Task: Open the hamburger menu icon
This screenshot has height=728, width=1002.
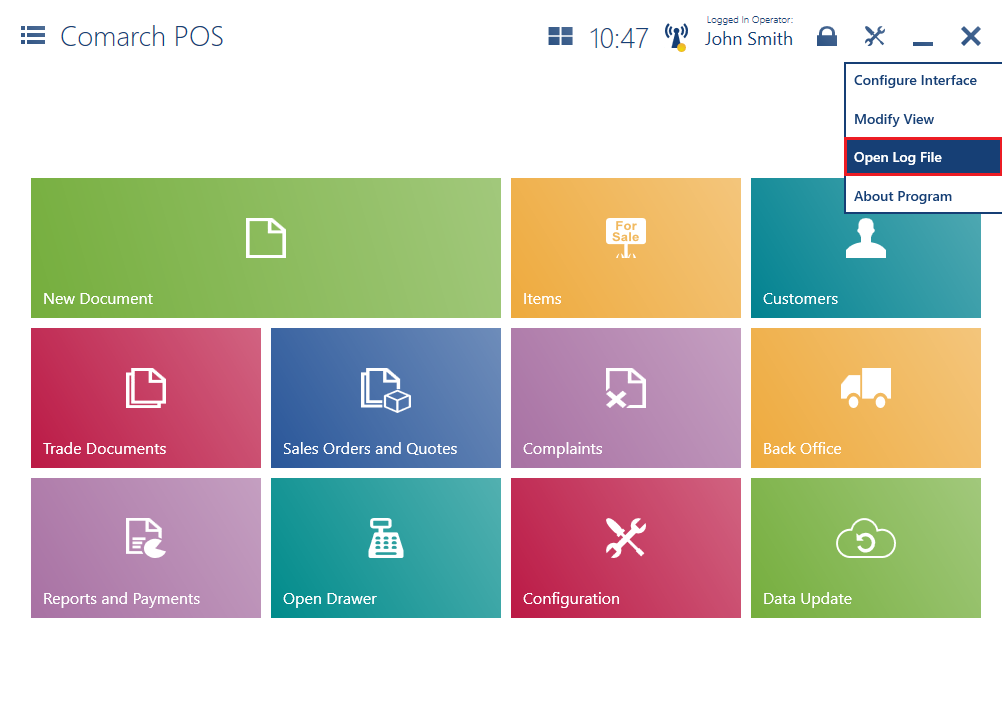Action: point(32,34)
